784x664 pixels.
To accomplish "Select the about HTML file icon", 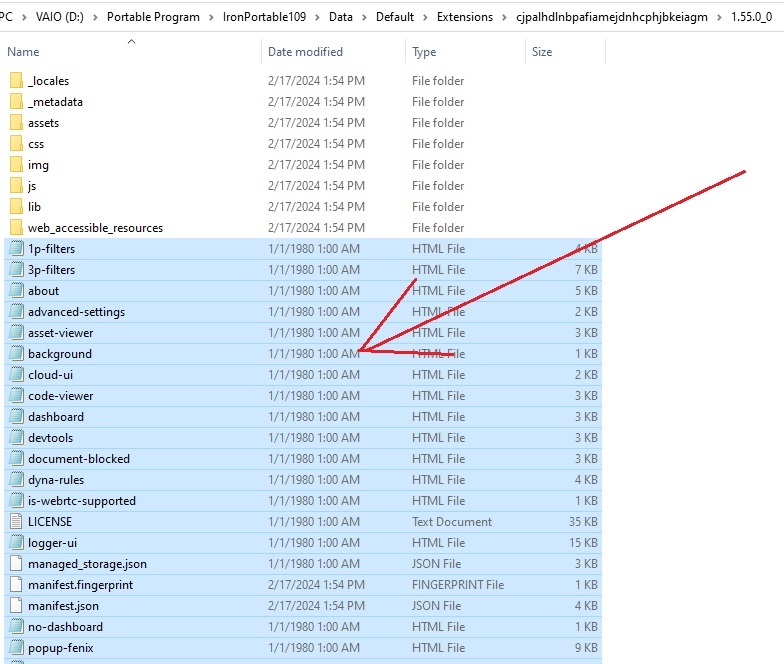I will (x=16, y=290).
